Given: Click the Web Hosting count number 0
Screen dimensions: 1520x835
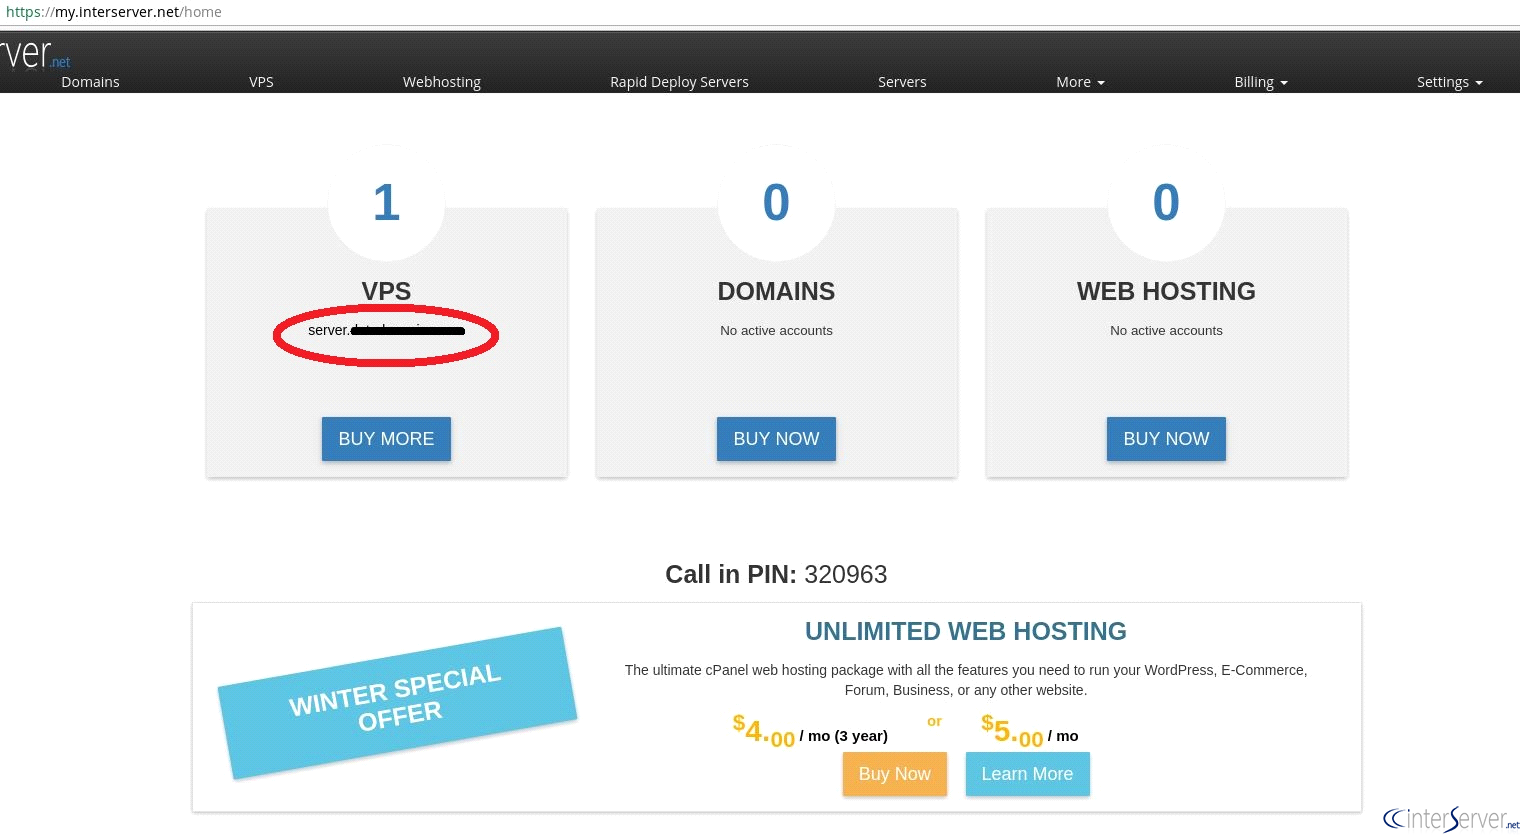Looking at the screenshot, I should coord(1166,202).
